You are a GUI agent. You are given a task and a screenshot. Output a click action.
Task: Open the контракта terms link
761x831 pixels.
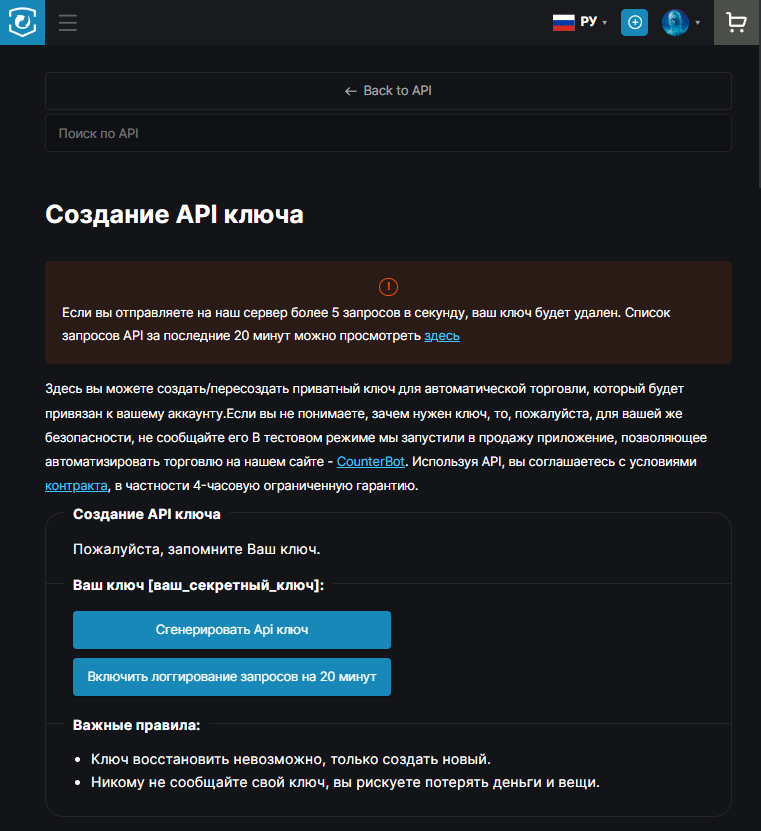click(76, 486)
